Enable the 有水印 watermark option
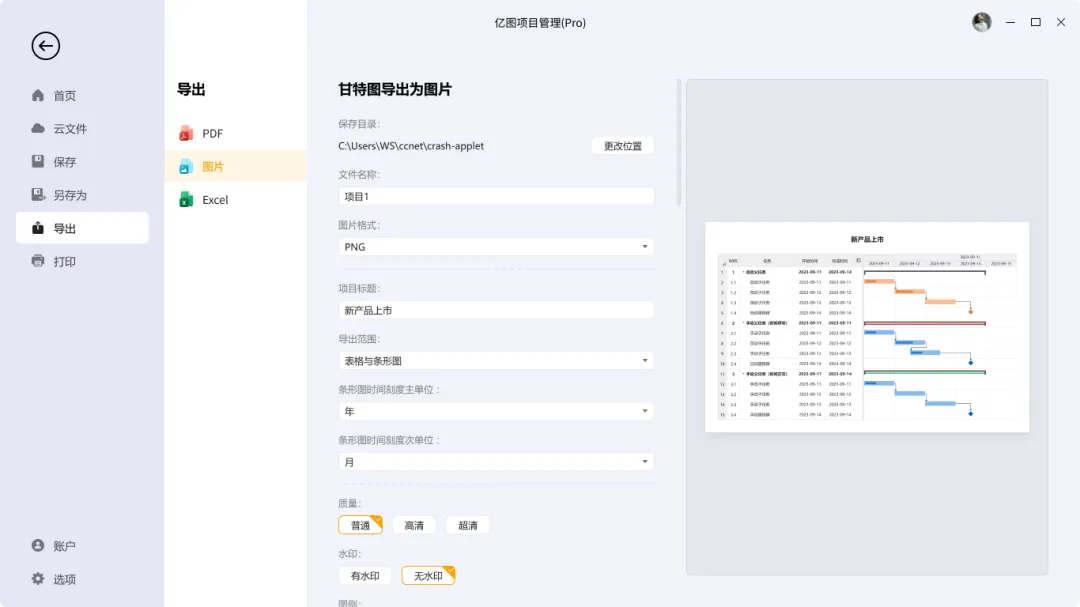Viewport: 1080px width, 607px height. [365, 576]
